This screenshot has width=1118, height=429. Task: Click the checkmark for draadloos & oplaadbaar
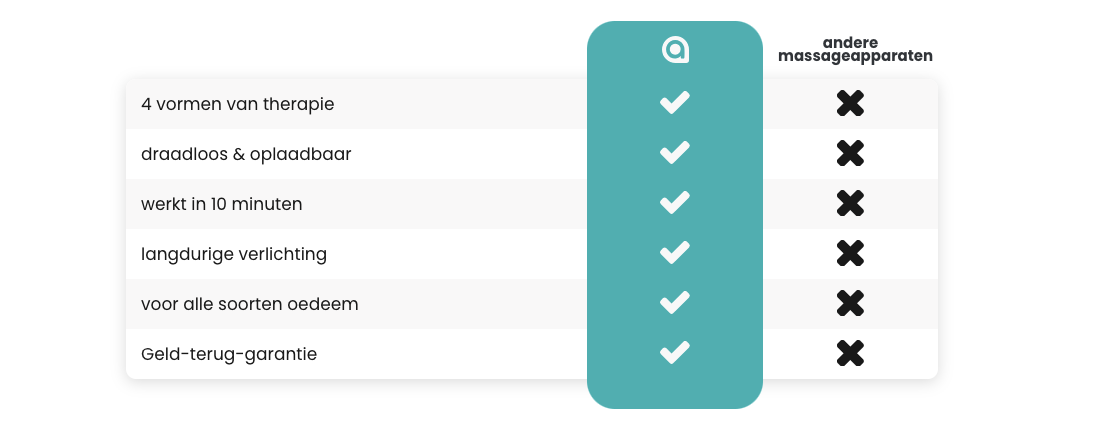(x=675, y=153)
